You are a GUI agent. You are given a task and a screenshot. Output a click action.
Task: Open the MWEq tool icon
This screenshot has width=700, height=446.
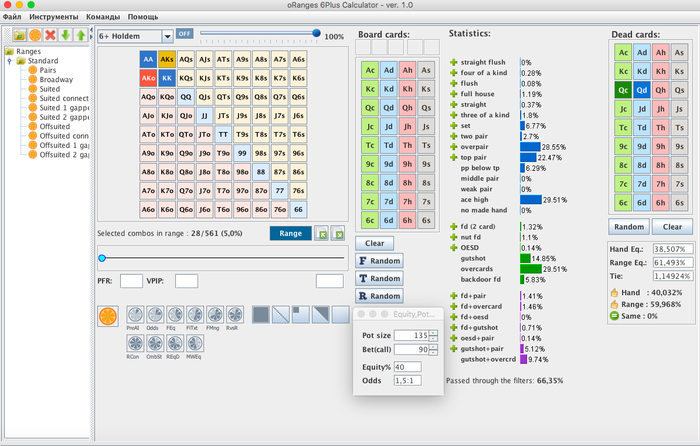coord(195,343)
